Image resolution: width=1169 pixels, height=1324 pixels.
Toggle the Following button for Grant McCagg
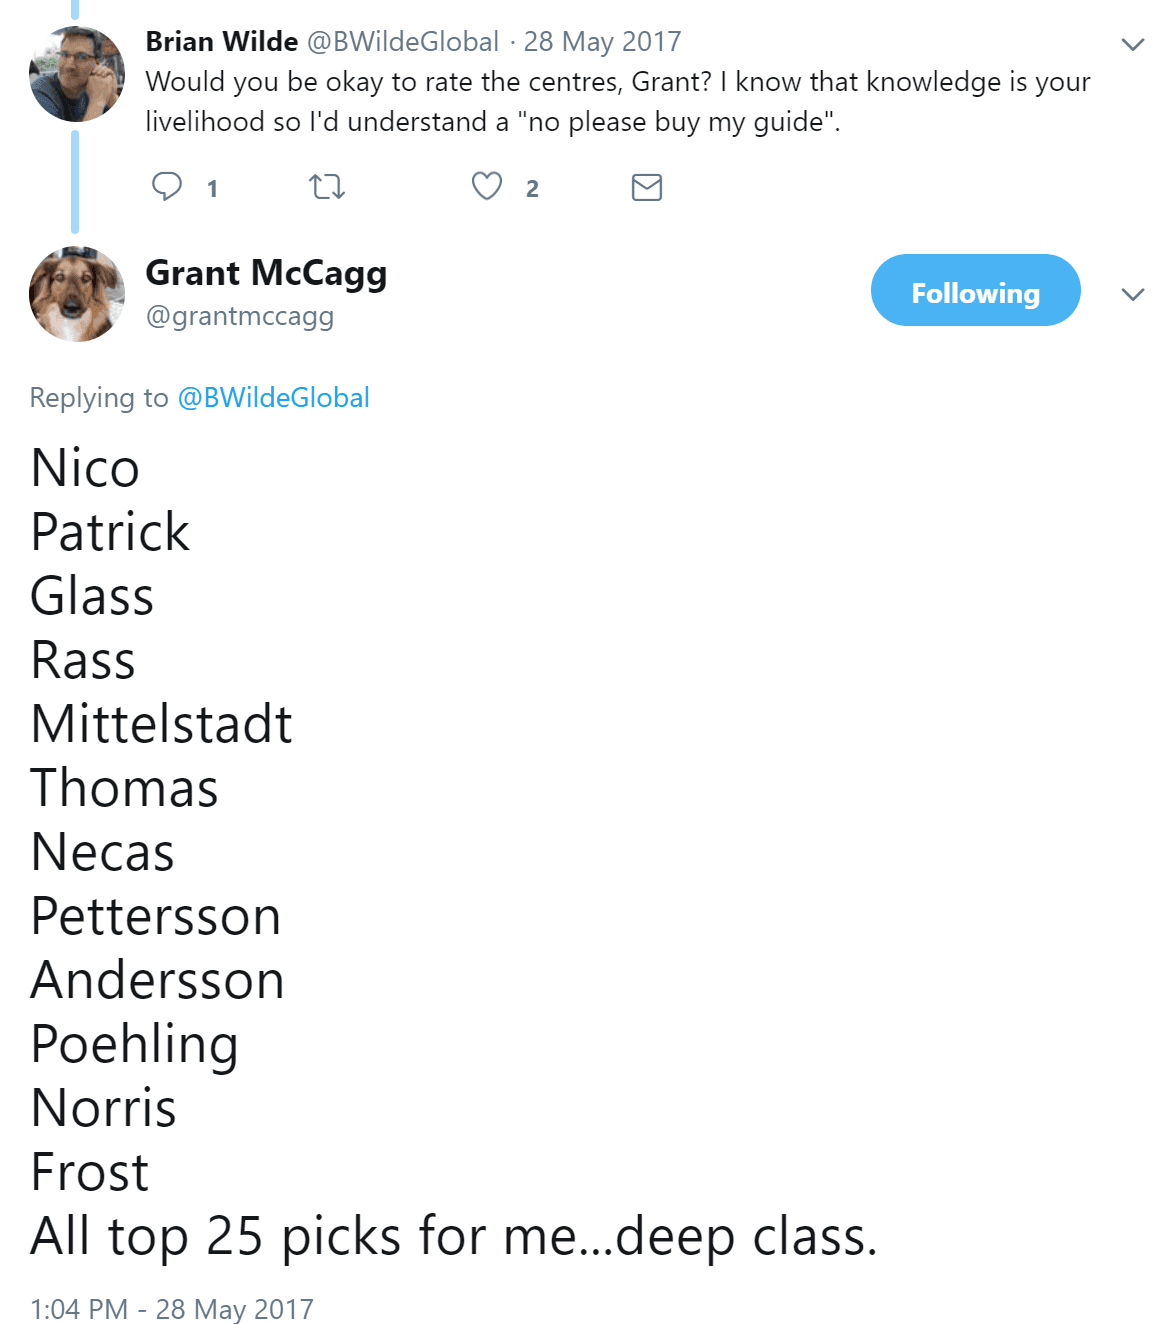pyautogui.click(x=975, y=290)
